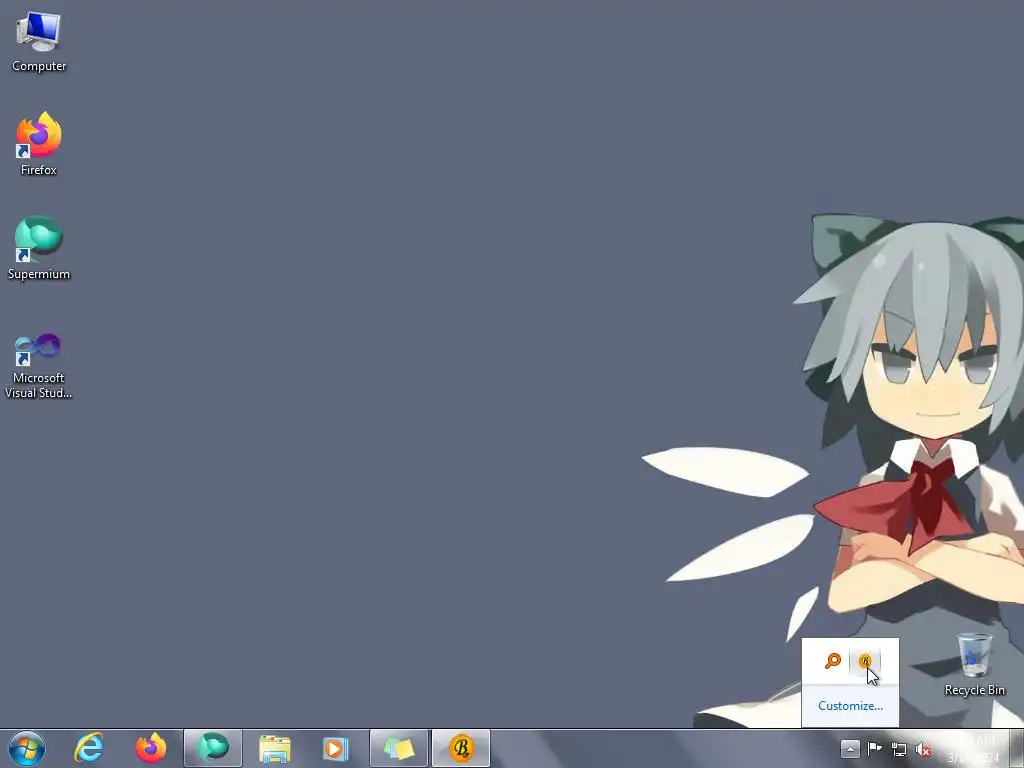
Task: Open the Action Center flag icon
Action: pyautogui.click(x=874, y=749)
